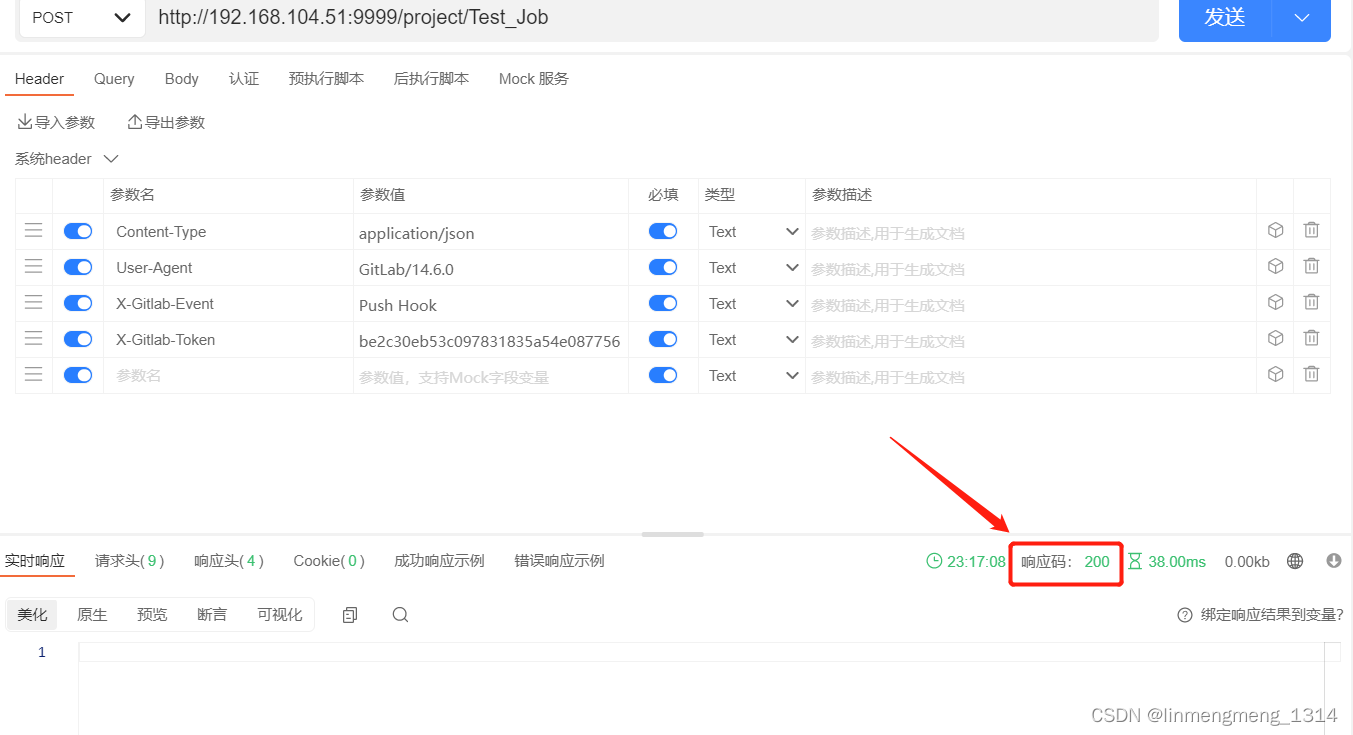
Task: Open the 成功响应示例 tab
Action: point(439,561)
